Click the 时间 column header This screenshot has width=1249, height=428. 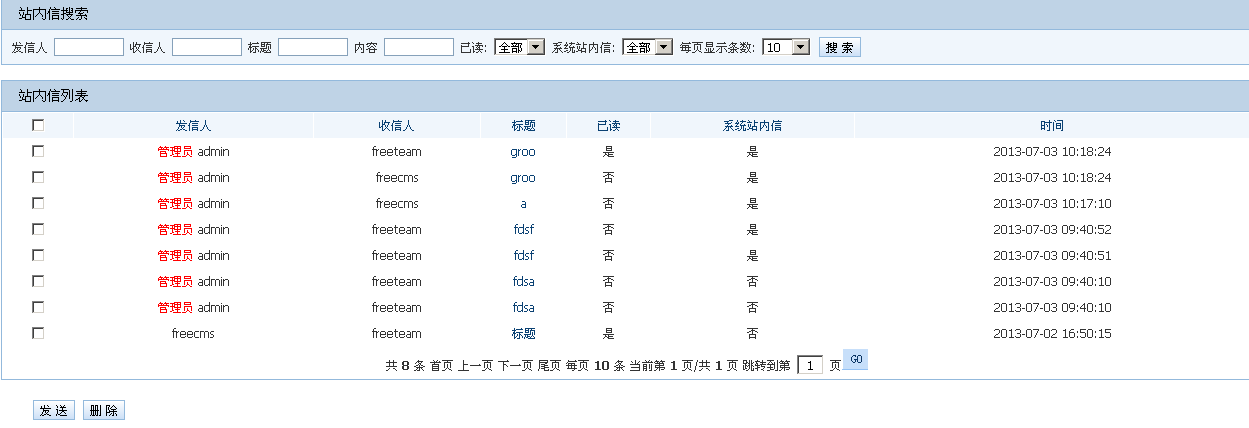pos(1052,126)
